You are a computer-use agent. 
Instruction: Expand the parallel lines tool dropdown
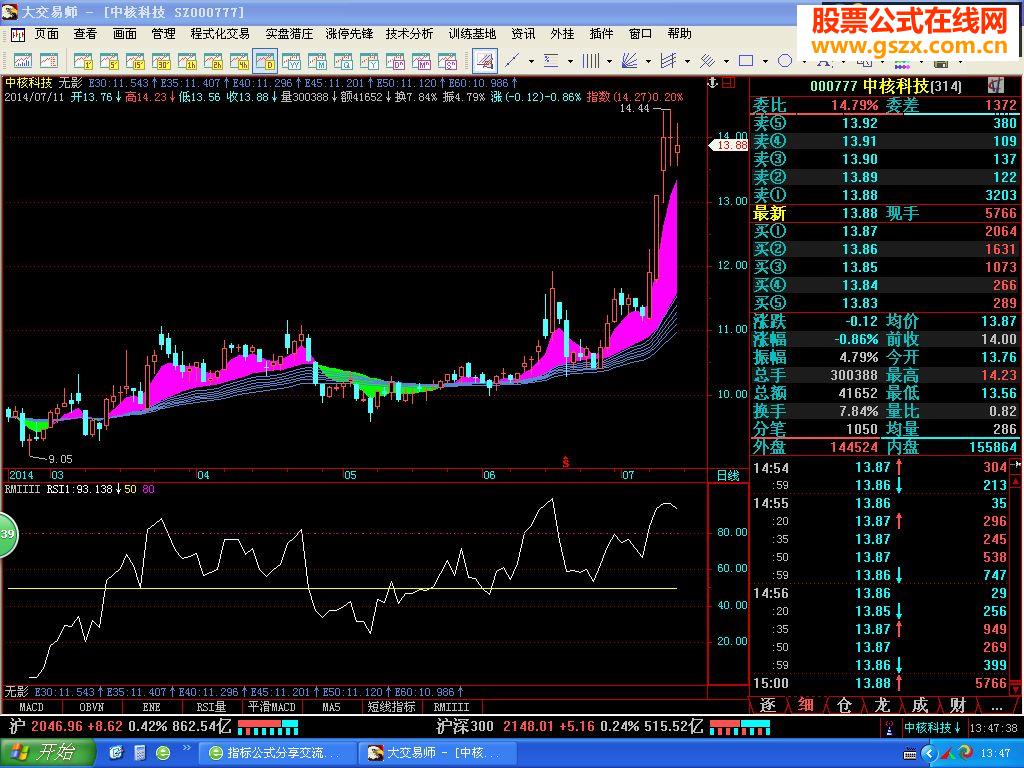tap(726, 61)
